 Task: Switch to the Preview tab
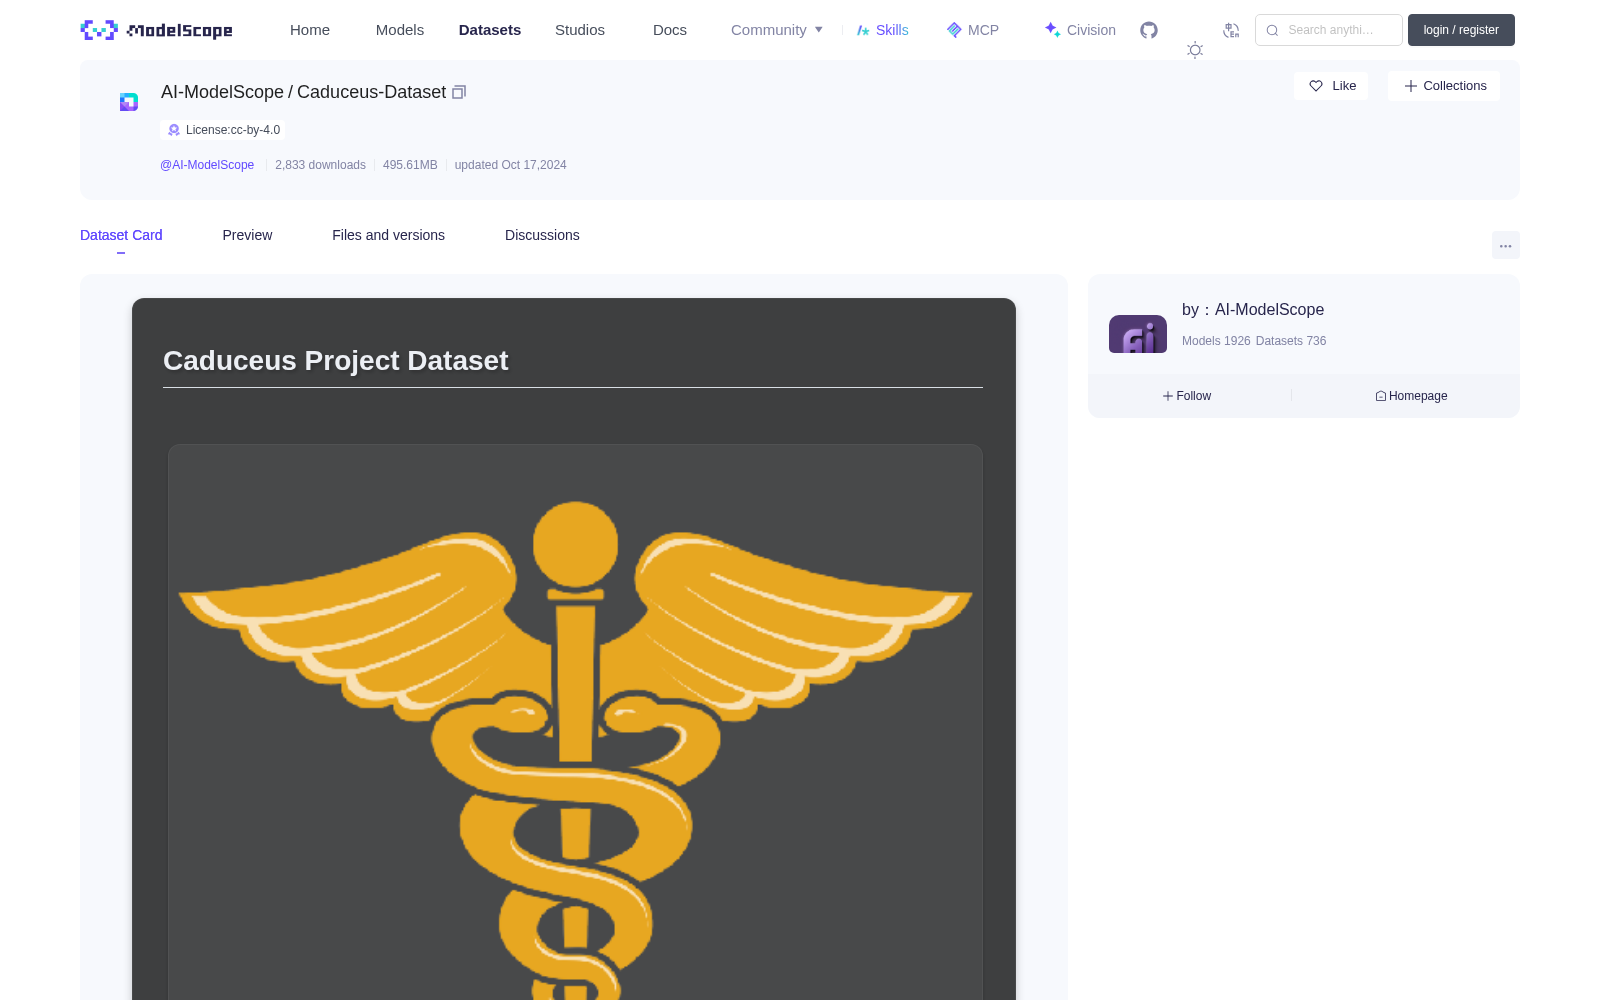[x=247, y=235]
